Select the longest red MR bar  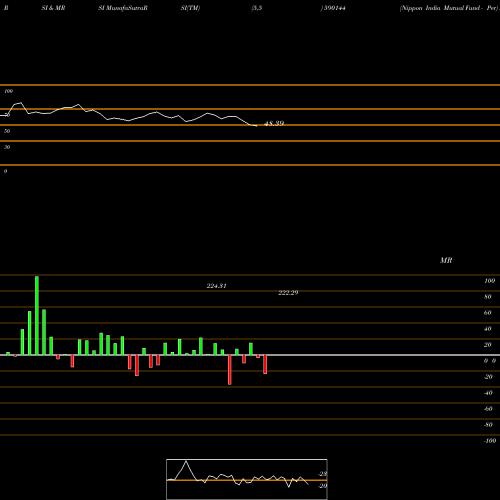[229, 370]
